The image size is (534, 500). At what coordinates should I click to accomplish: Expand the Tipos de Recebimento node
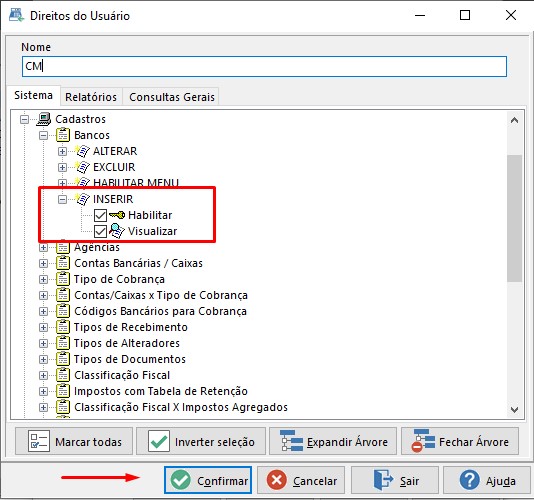click(x=43, y=327)
